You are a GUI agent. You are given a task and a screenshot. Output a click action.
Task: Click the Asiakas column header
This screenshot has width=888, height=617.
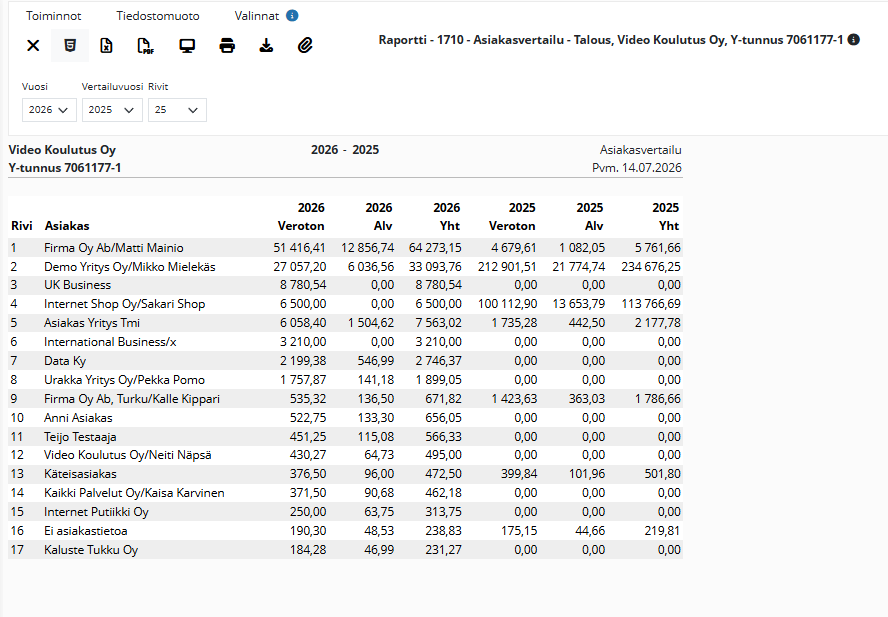[x=67, y=226]
